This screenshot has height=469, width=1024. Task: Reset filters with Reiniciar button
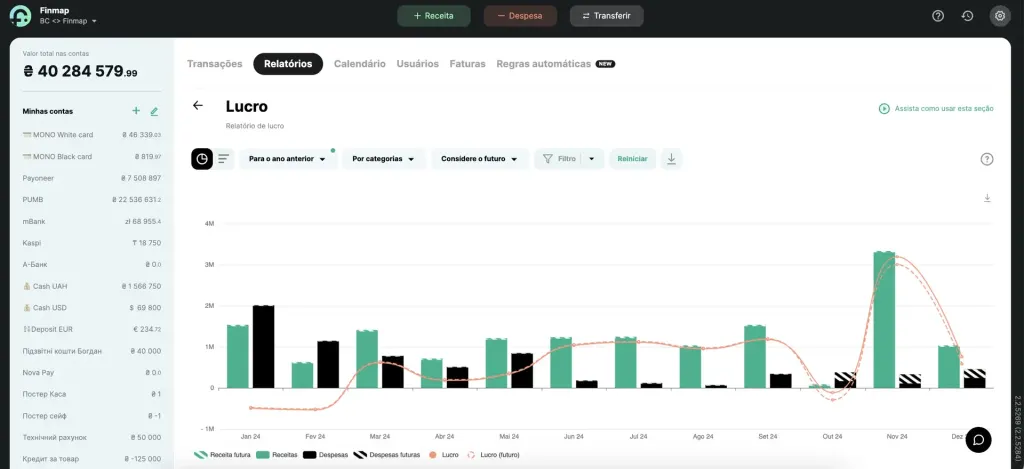pyautogui.click(x=632, y=159)
